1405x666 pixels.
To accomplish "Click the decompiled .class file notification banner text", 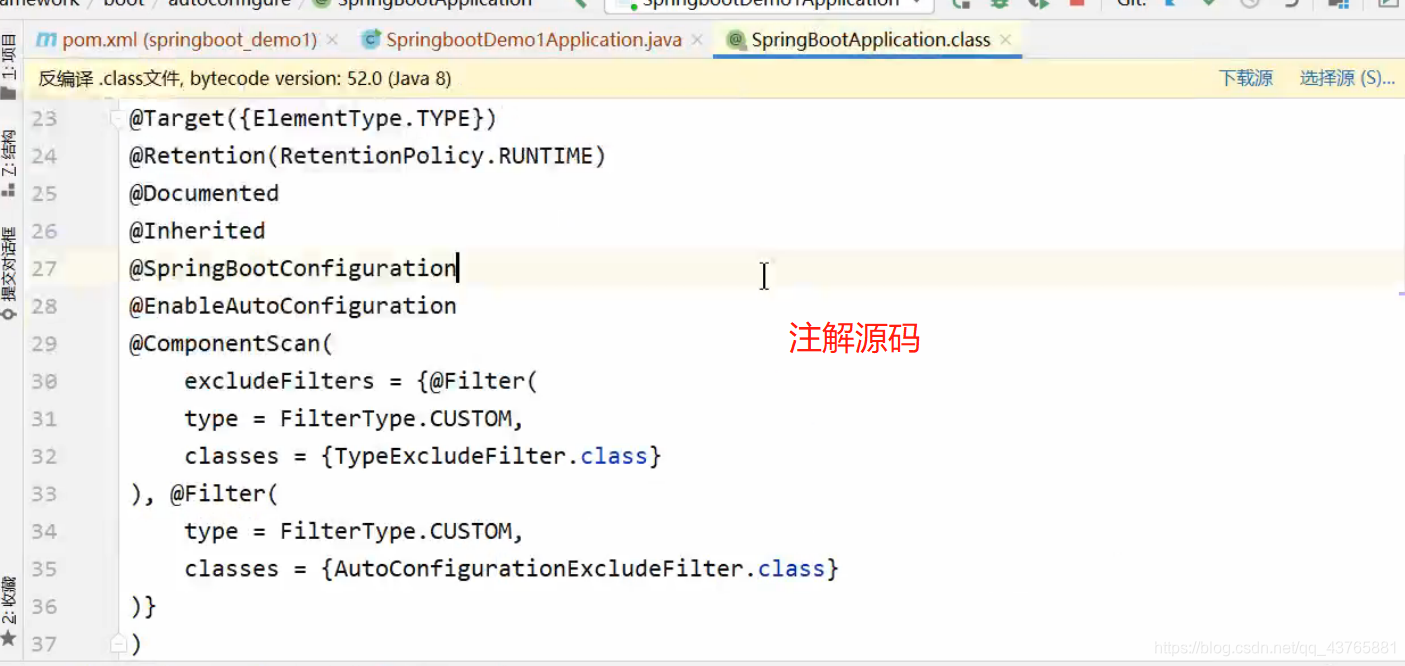I will click(245, 78).
